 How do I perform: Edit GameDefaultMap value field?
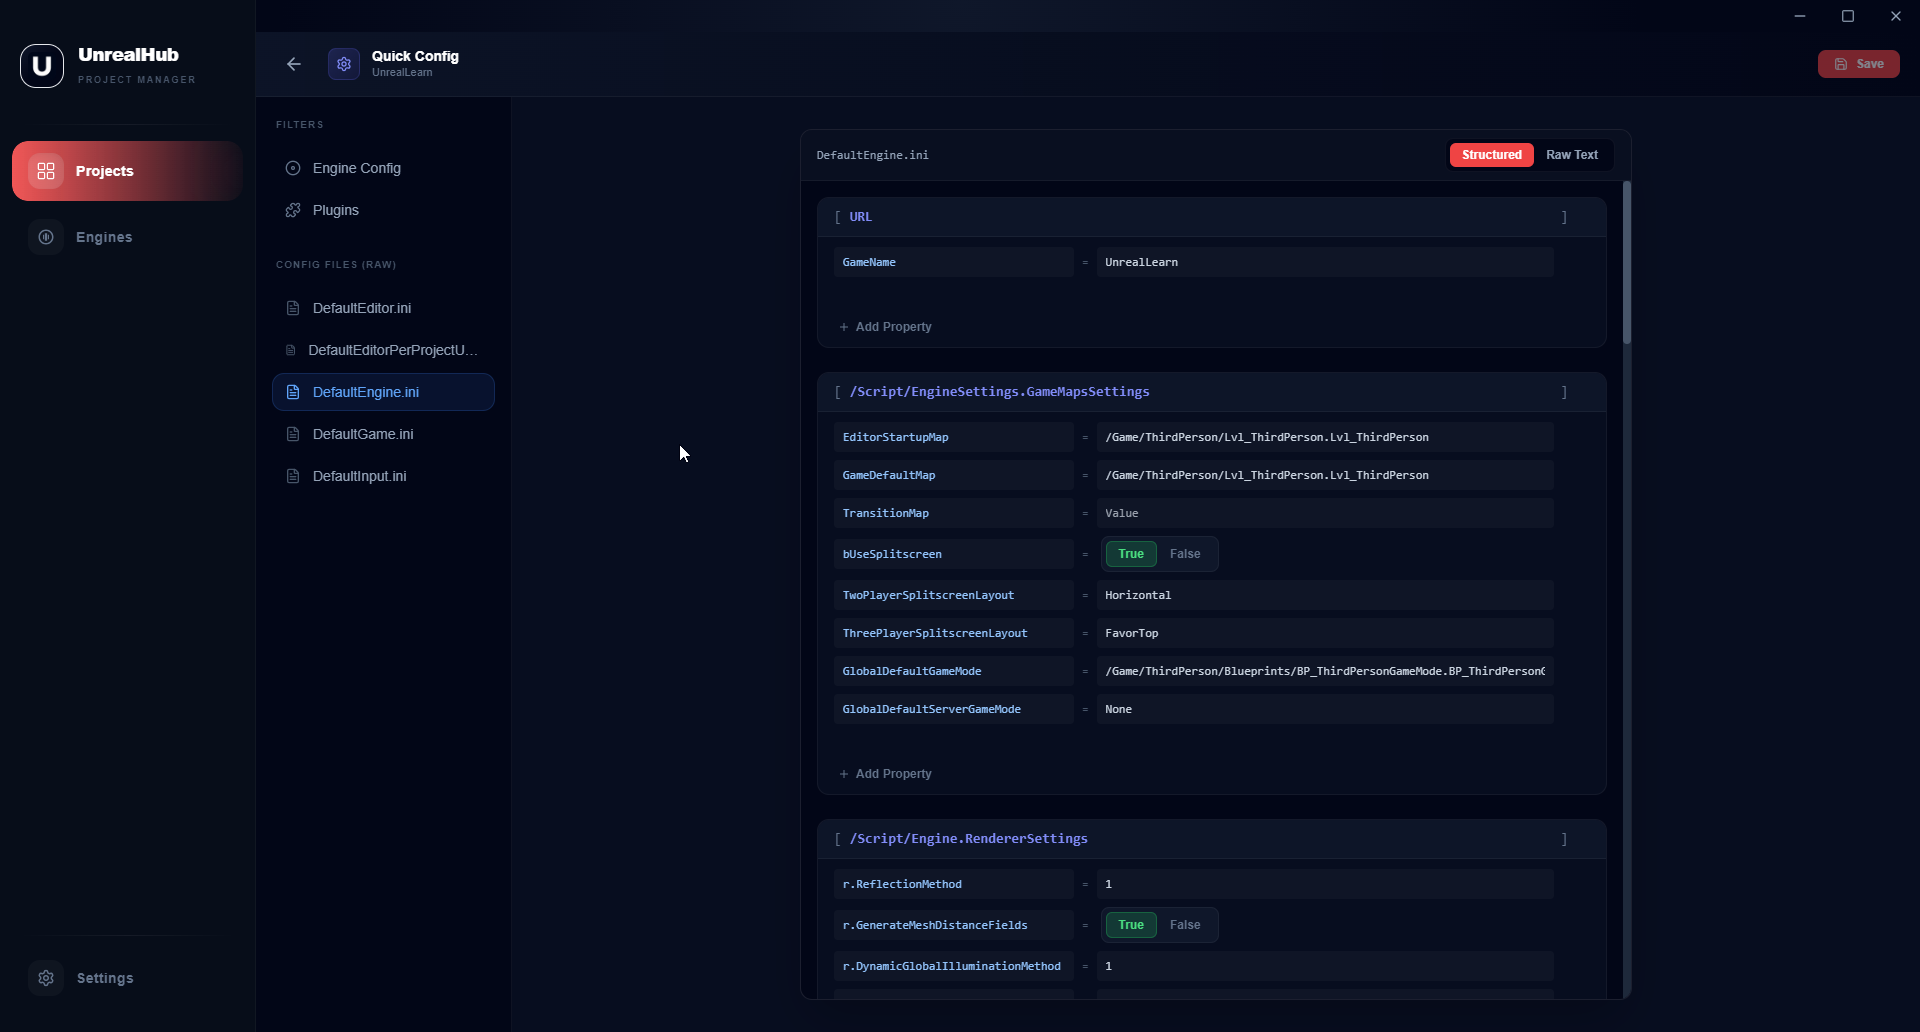(x=1325, y=475)
